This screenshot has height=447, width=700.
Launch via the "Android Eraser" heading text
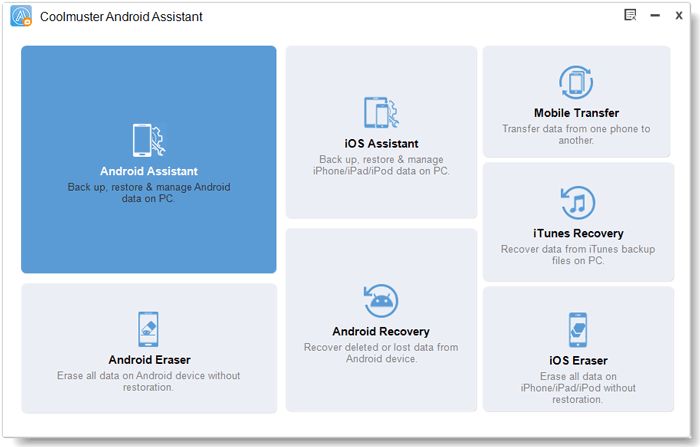tap(149, 359)
